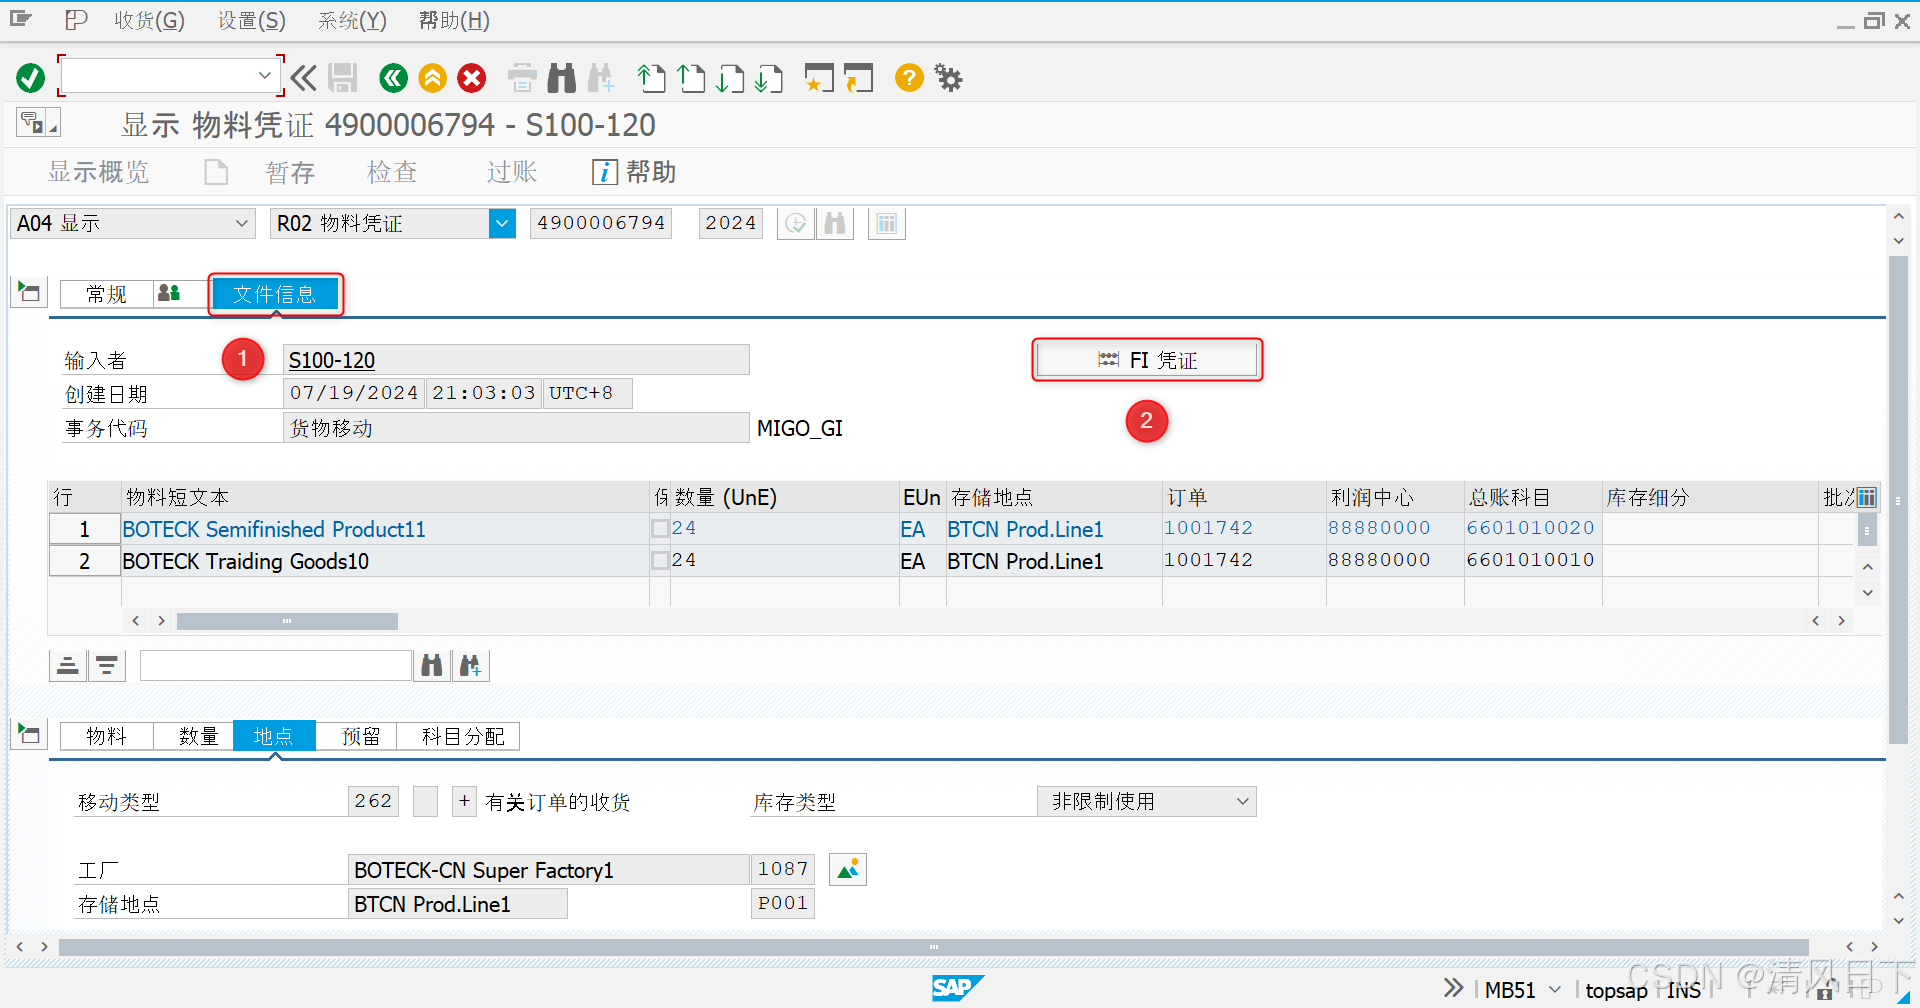Click the new document page icon
This screenshot has height=1008, width=1920.
coord(216,172)
